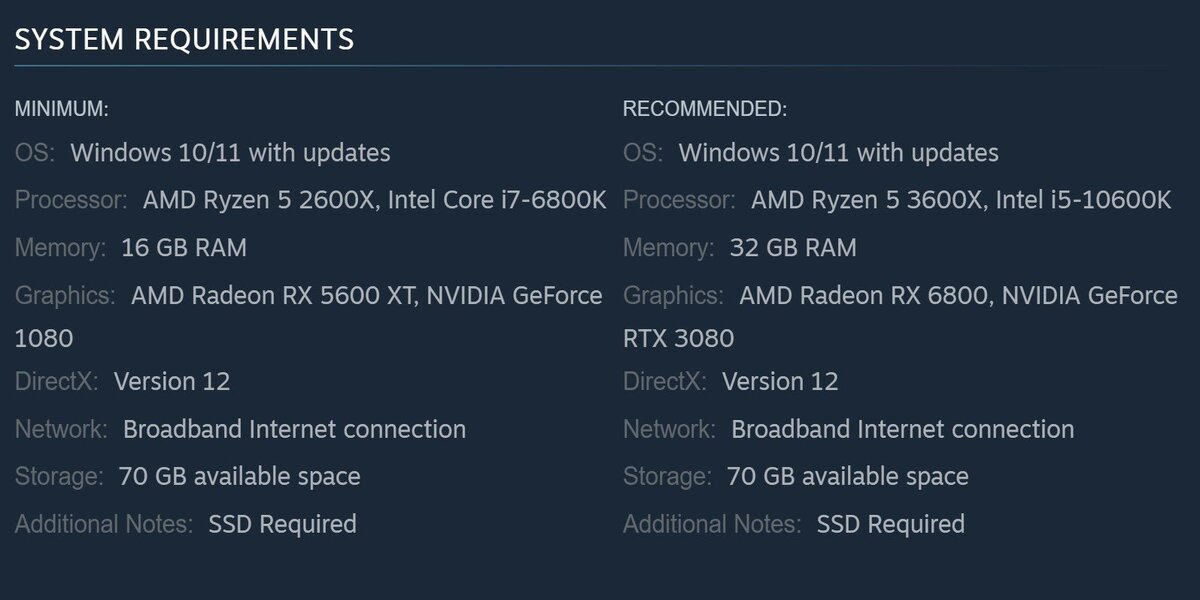Click the SYSTEM REQUIREMENTS heading
Viewport: 1200px width, 600px height.
point(184,39)
